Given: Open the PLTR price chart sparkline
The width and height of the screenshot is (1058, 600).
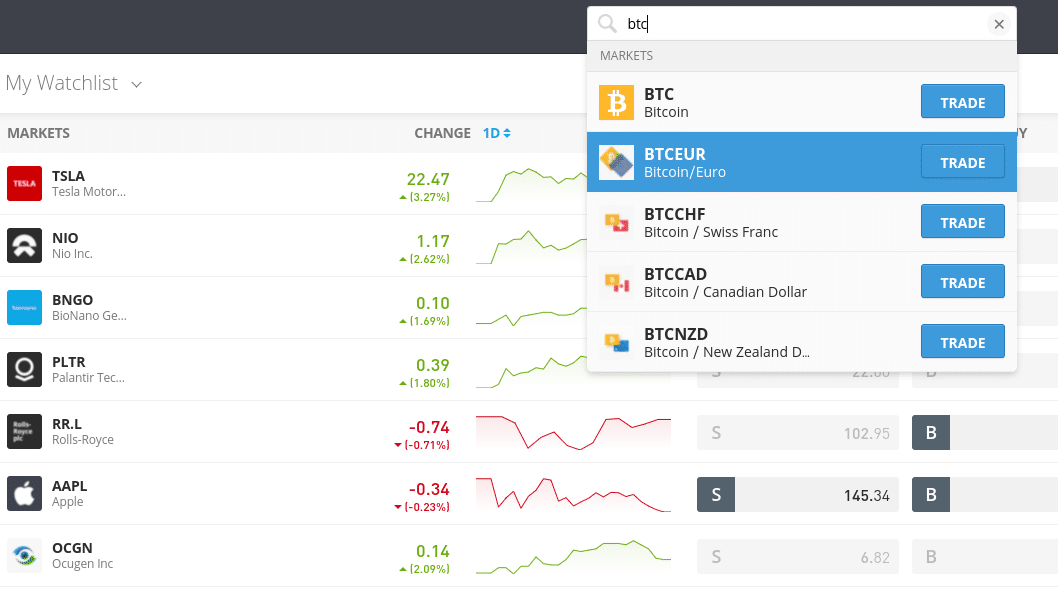Looking at the screenshot, I should coord(531,371).
